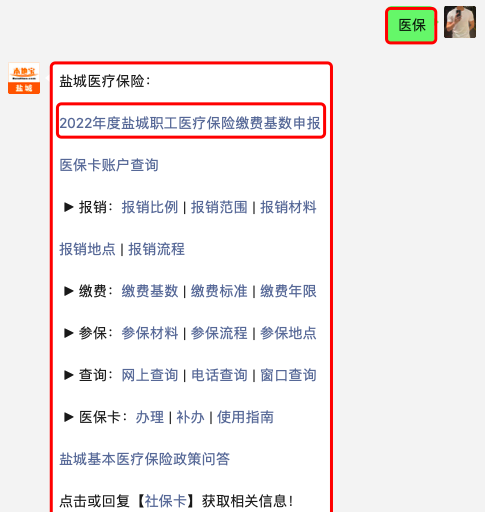Click the 本地宝盐城 account avatar

(x=24, y=78)
